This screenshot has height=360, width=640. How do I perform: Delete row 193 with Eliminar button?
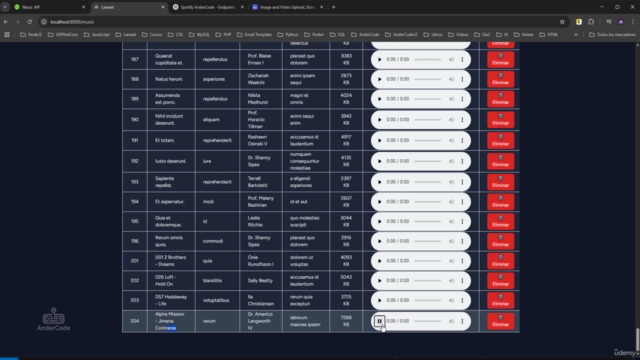pos(500,182)
